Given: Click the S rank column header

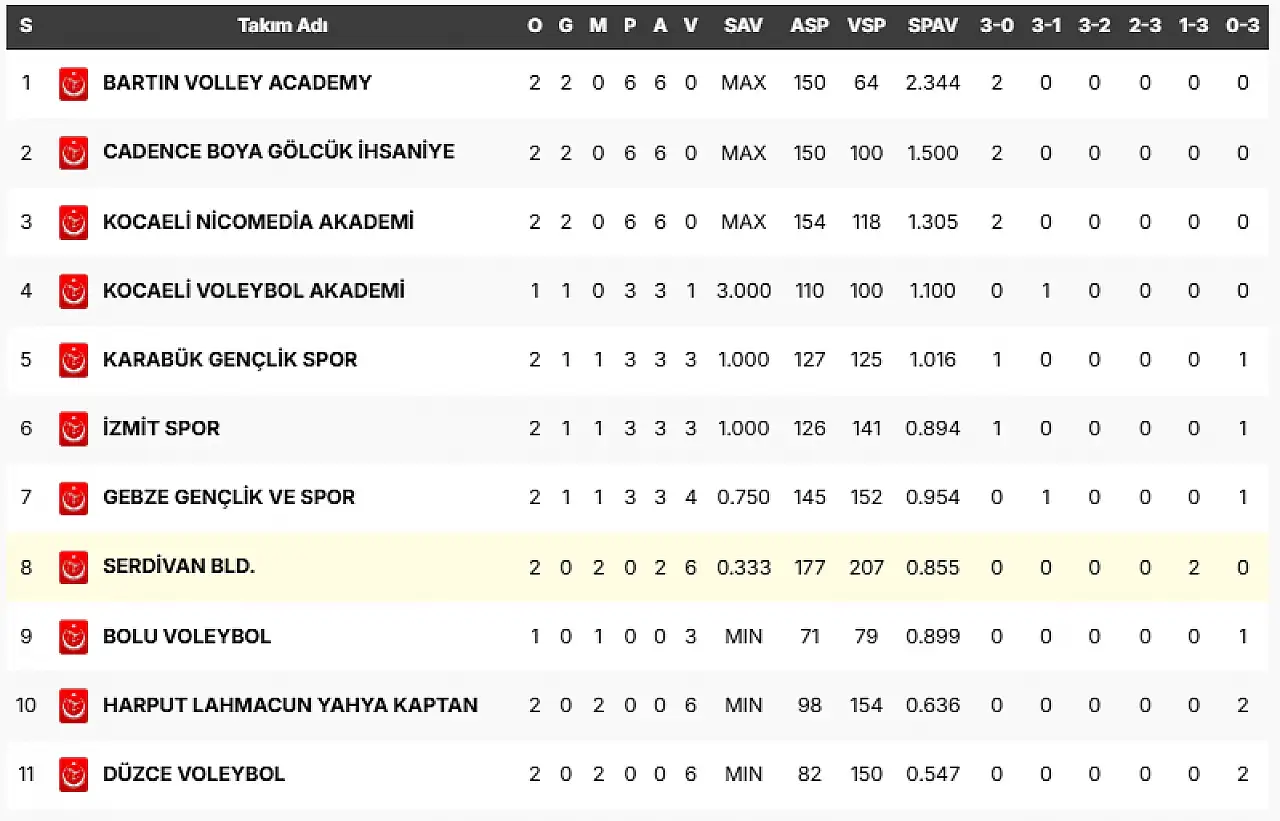Looking at the screenshot, I should pos(26,26).
